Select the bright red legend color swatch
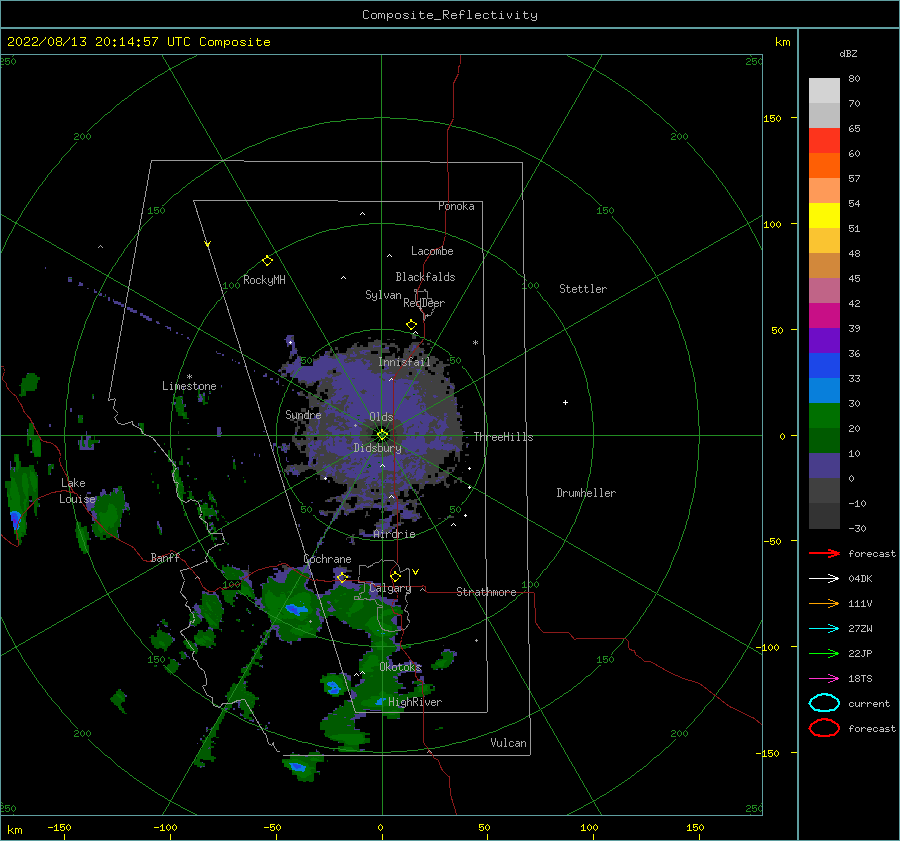The height and width of the screenshot is (841, 900). [824, 141]
